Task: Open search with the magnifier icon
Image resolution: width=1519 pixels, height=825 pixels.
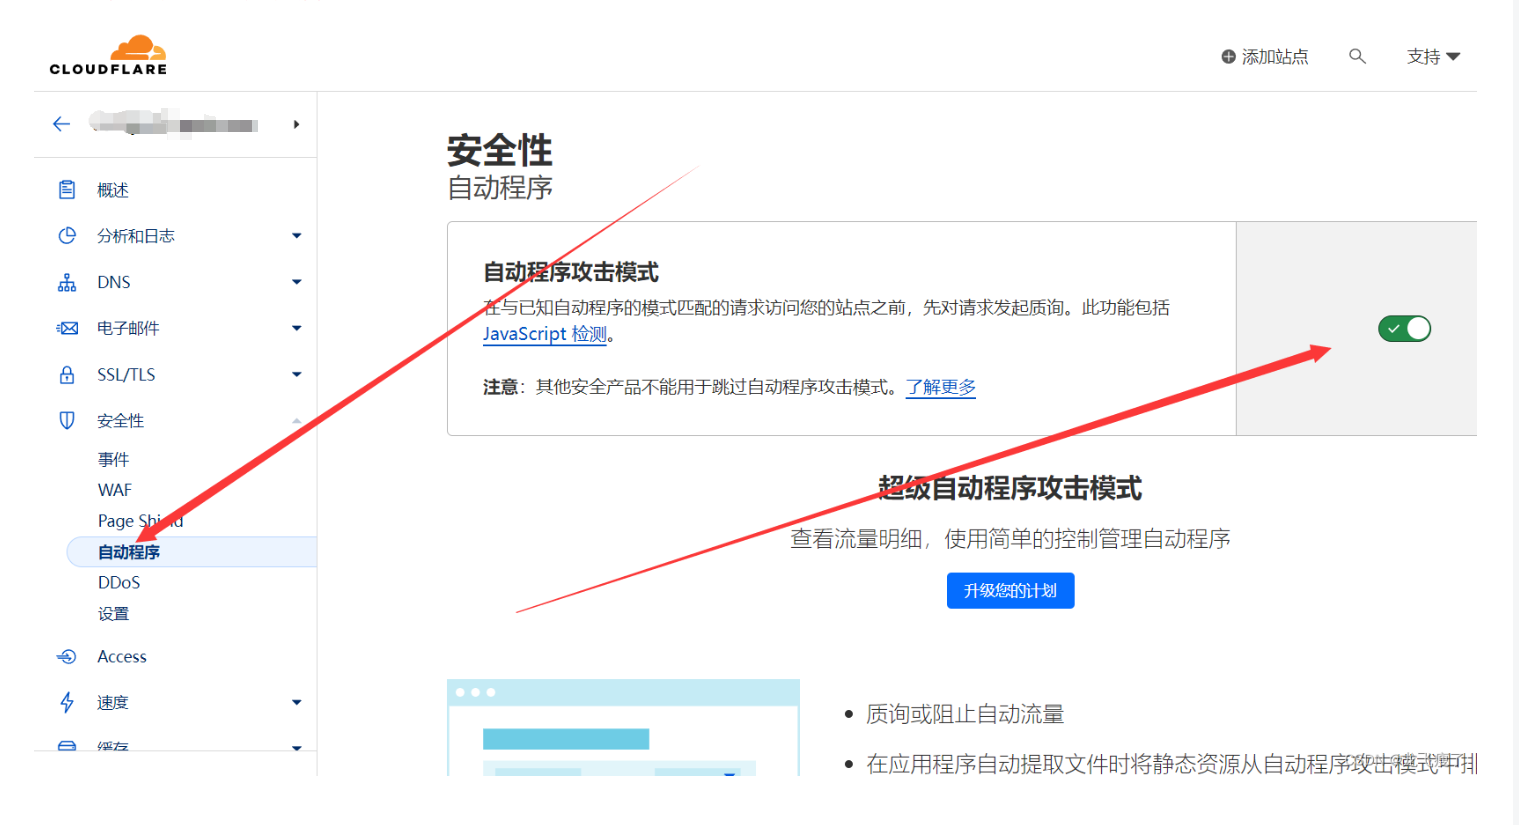Action: (1357, 56)
